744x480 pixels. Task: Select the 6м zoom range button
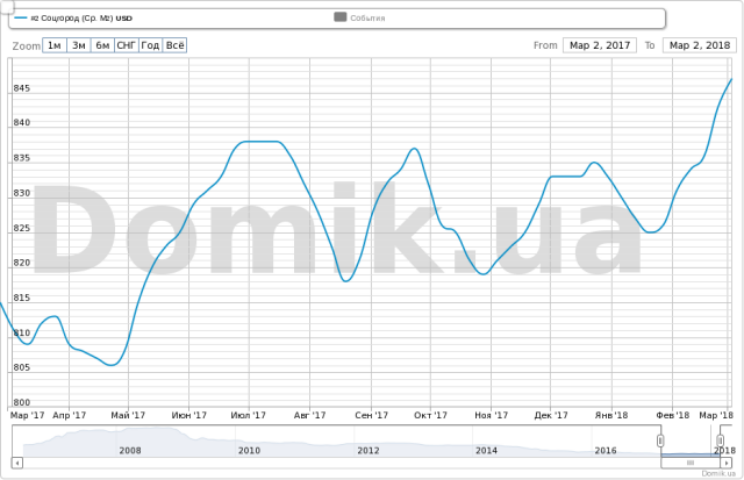pos(102,46)
